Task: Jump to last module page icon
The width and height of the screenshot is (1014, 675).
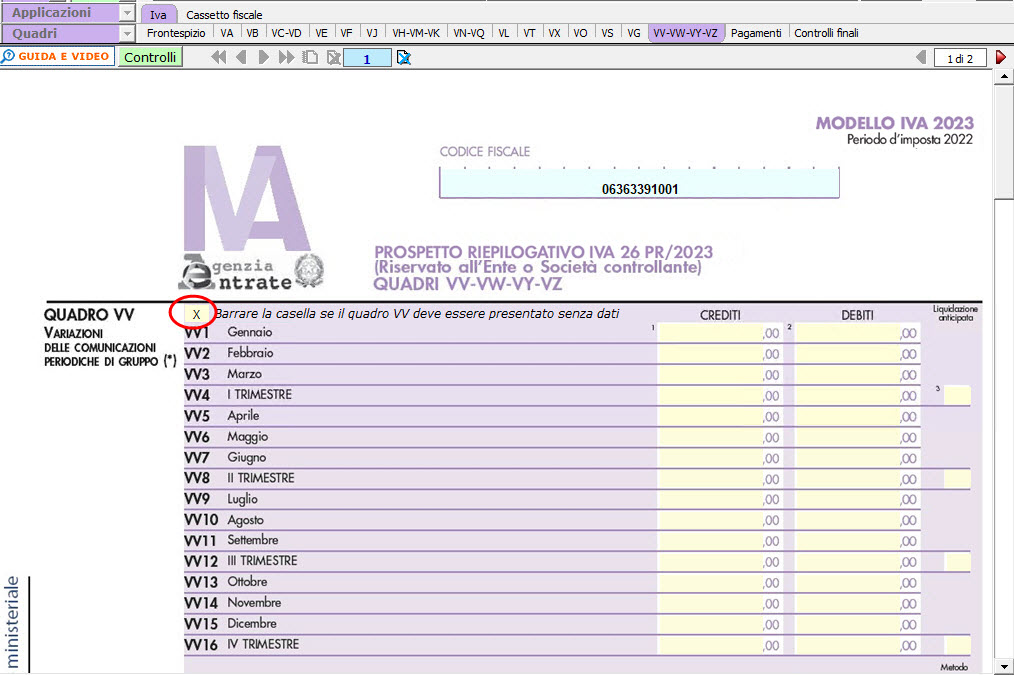Action: click(286, 58)
